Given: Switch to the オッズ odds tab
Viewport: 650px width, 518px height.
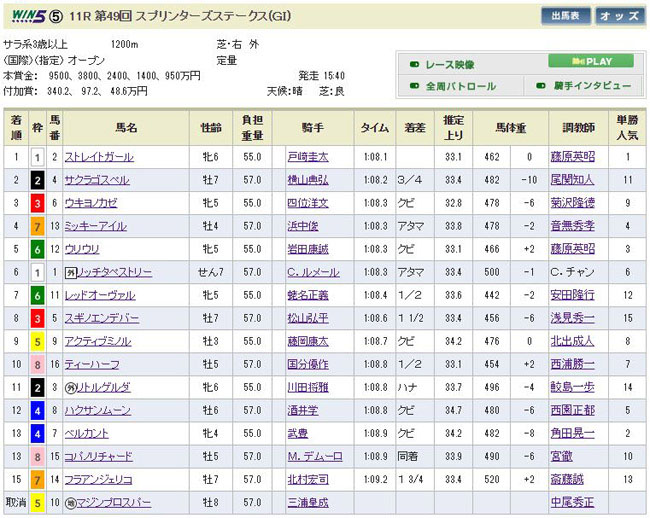Looking at the screenshot, I should pyautogui.click(x=620, y=16).
